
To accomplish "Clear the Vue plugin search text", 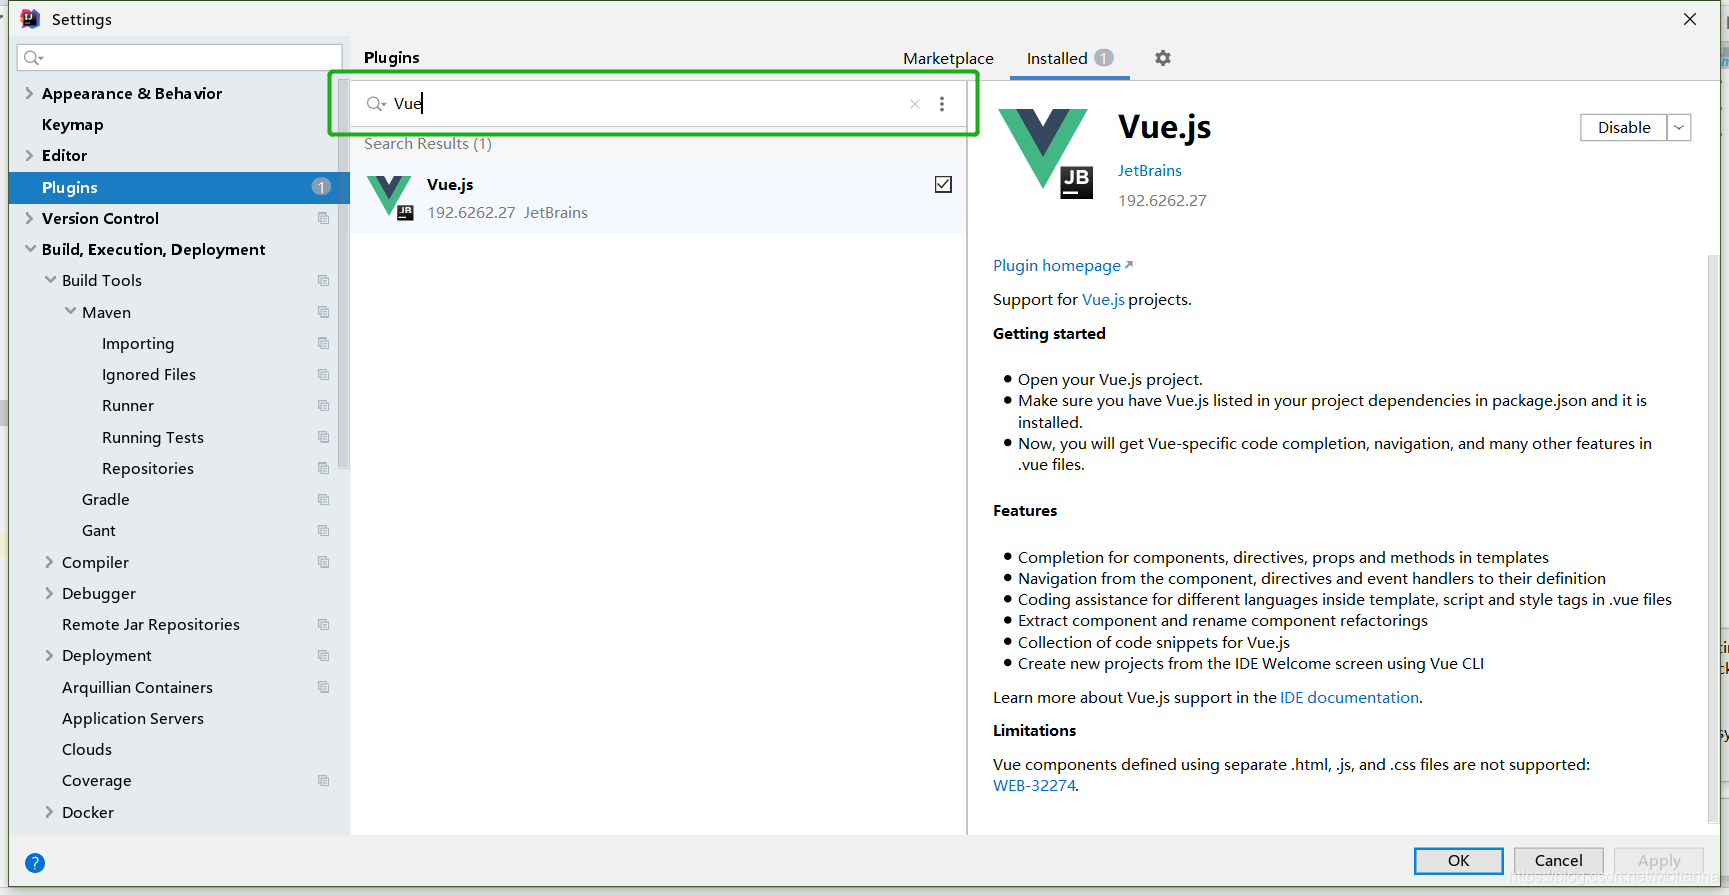I will 914,104.
